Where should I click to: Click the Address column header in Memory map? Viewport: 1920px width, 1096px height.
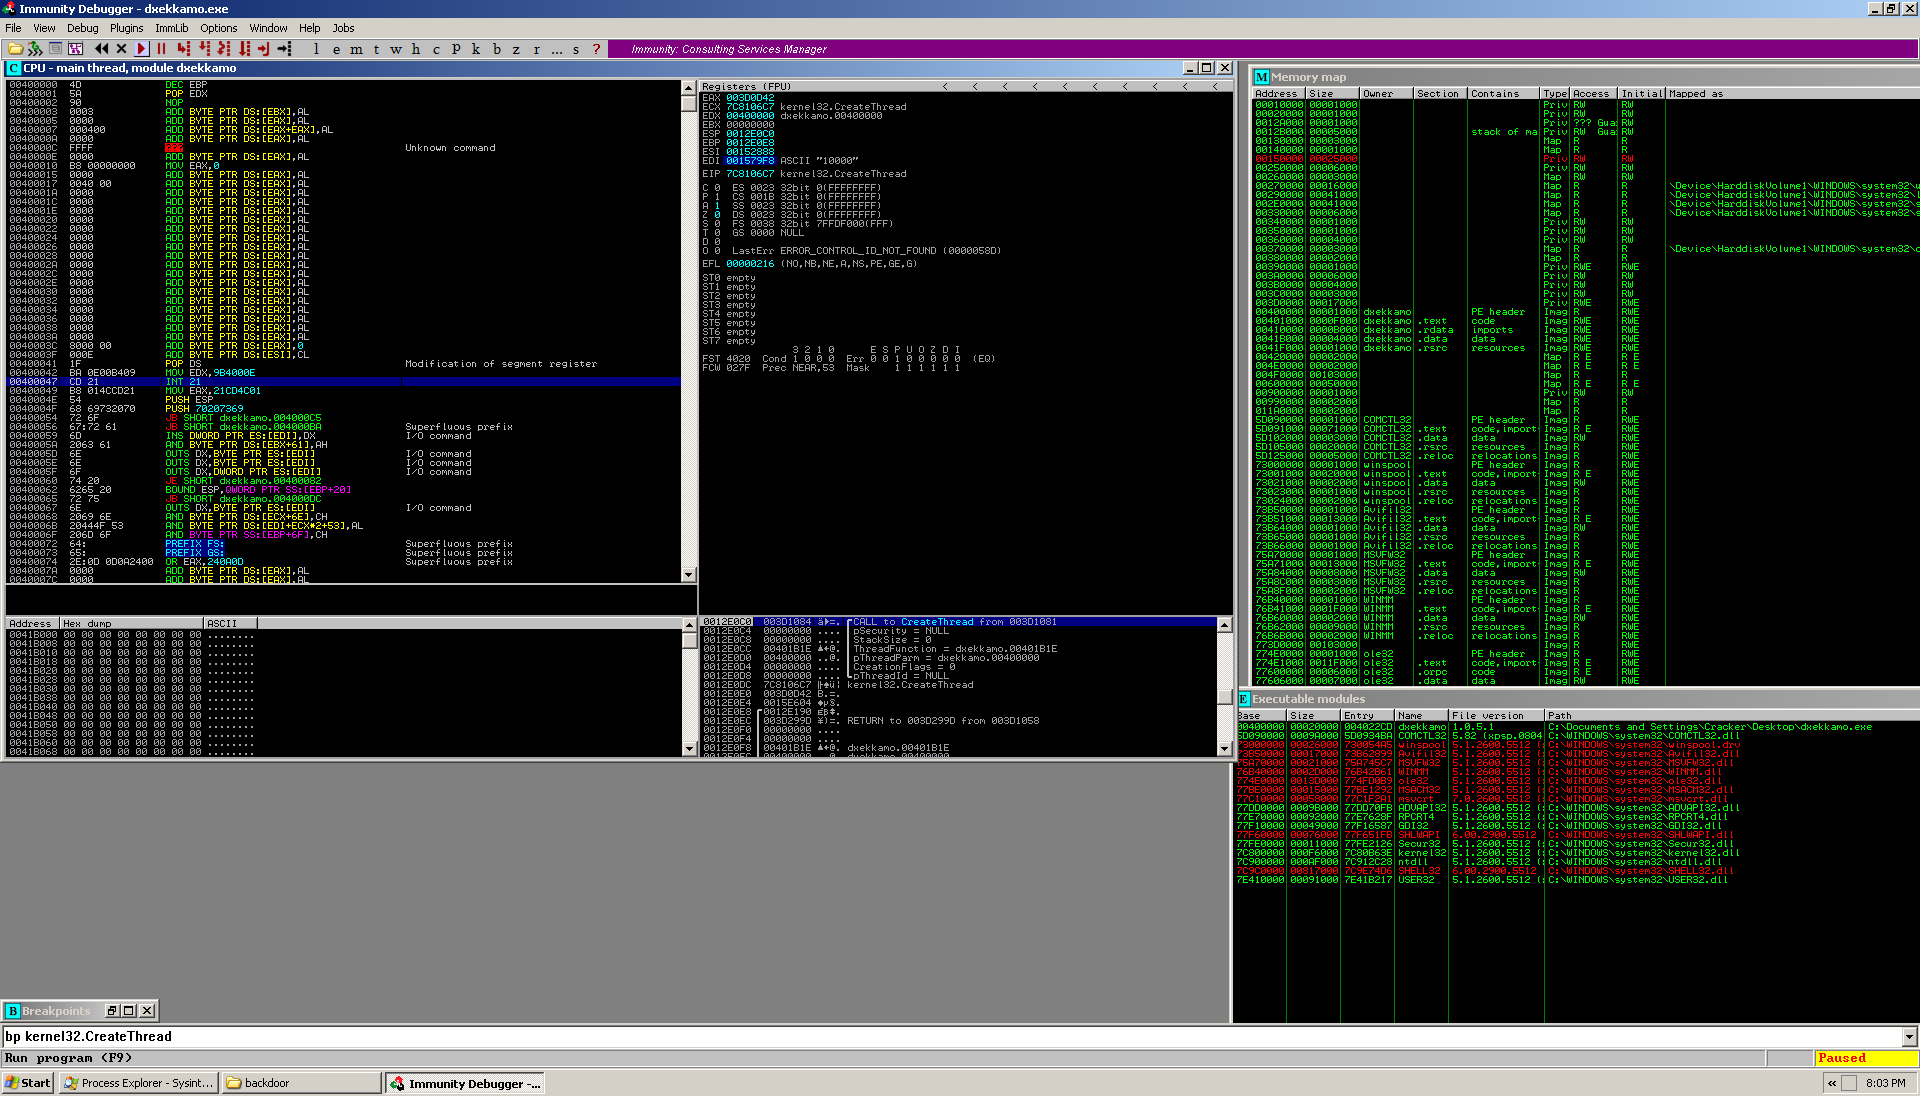pyautogui.click(x=1278, y=94)
